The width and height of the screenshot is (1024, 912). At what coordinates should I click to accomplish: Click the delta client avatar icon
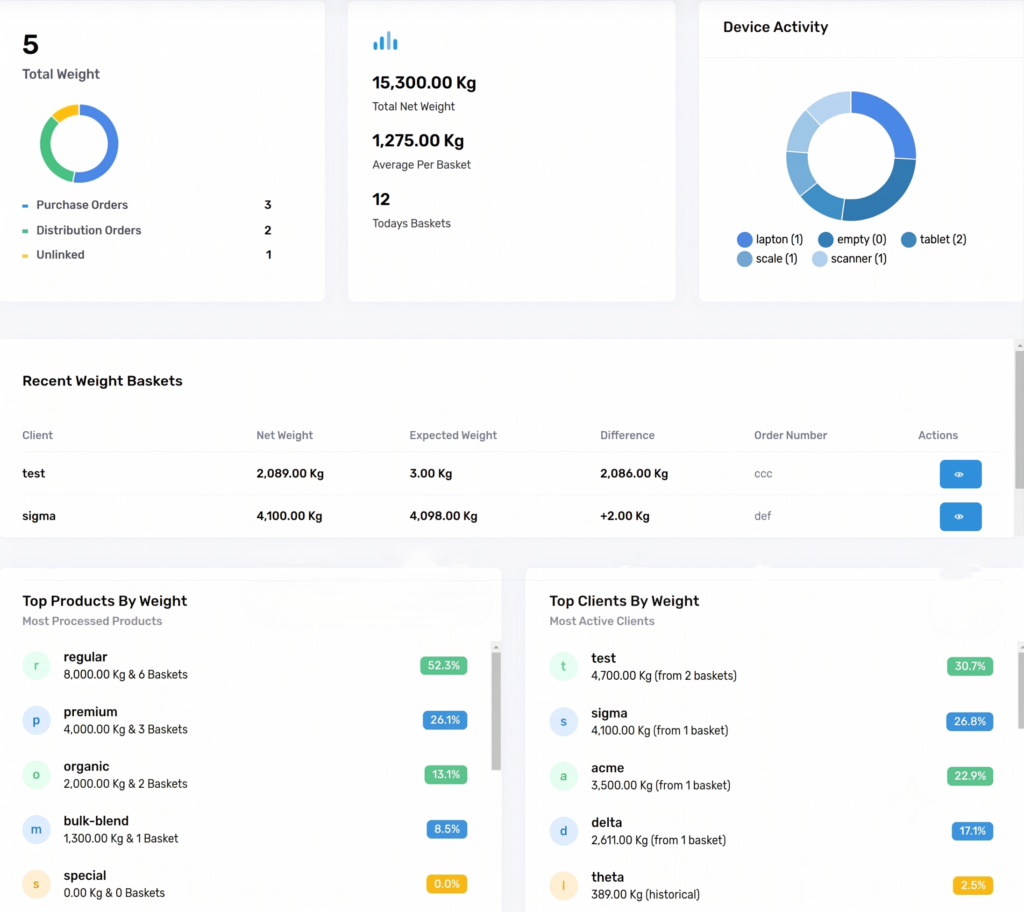pyautogui.click(x=563, y=831)
